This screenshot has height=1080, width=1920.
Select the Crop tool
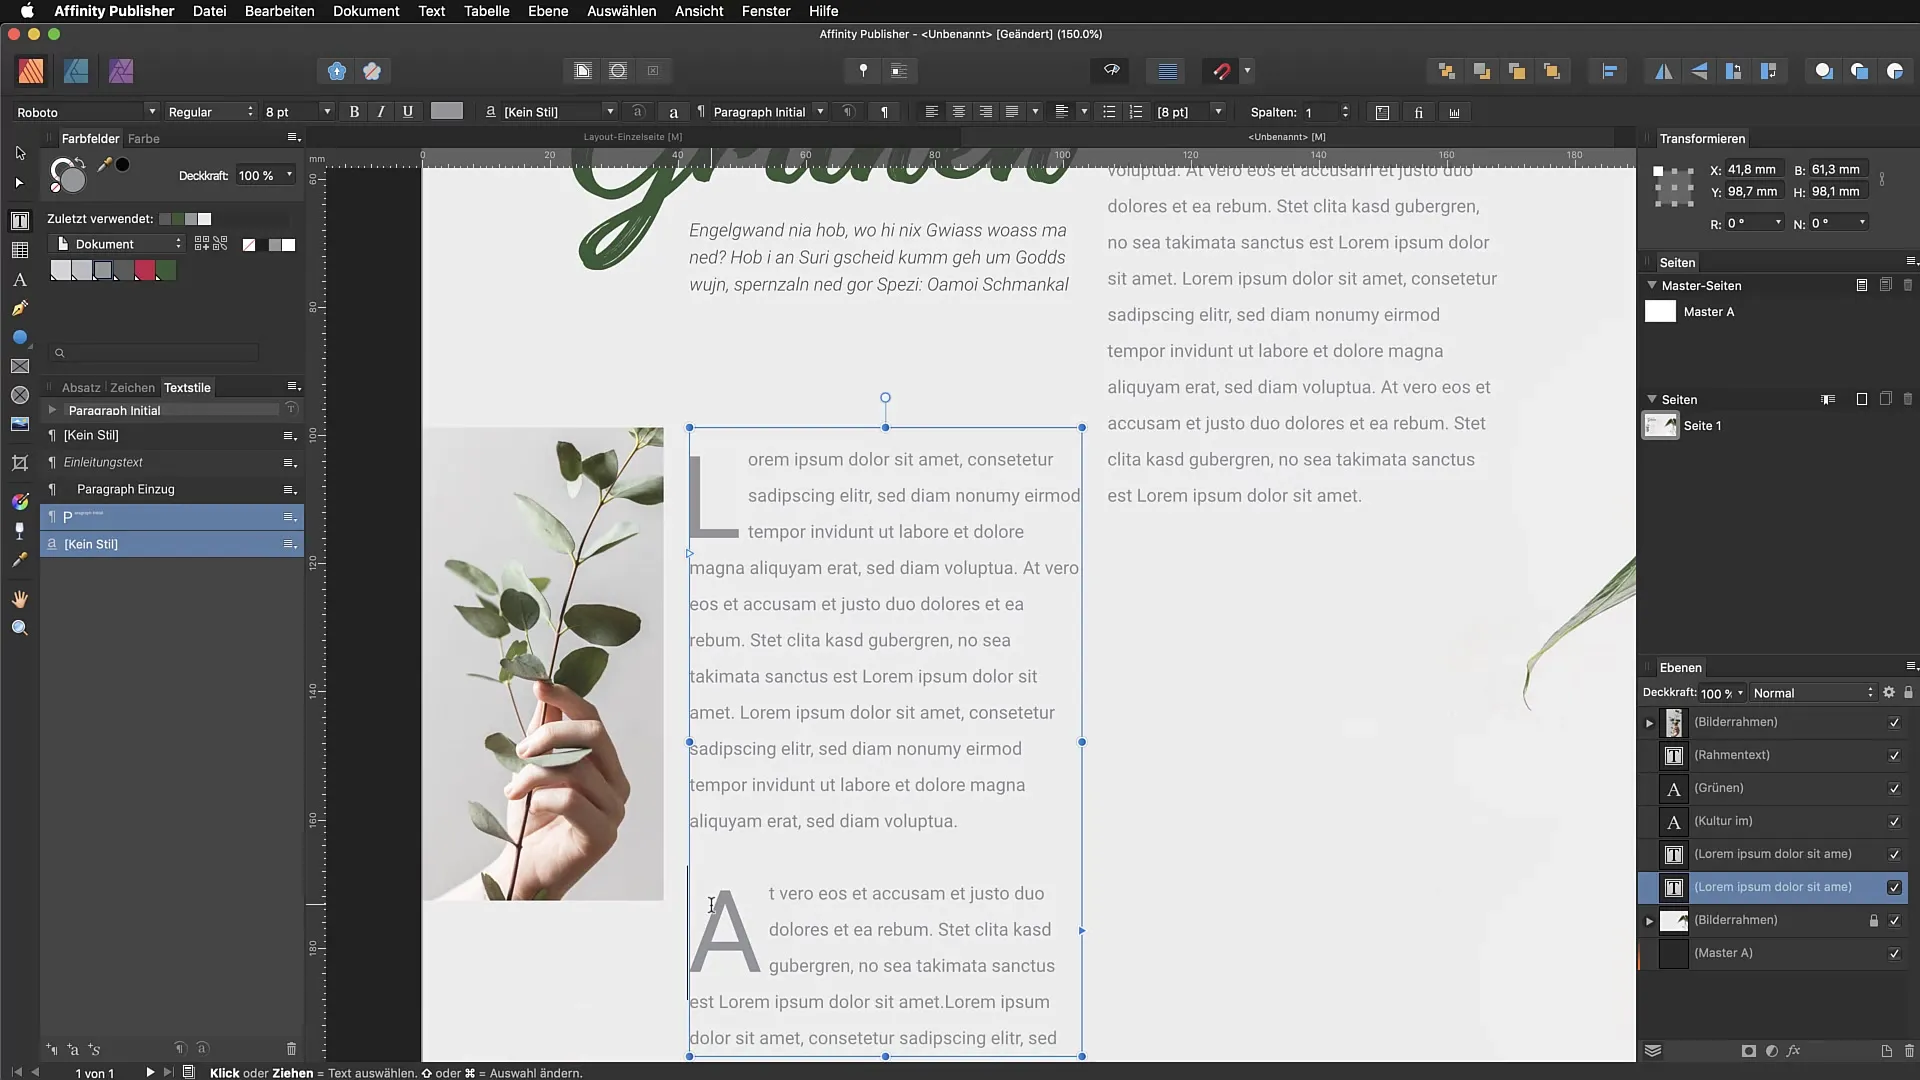pos(20,463)
